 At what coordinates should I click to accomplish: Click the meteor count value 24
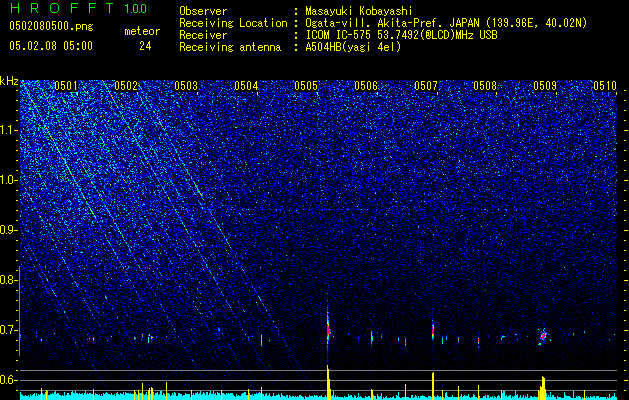pyautogui.click(x=145, y=46)
